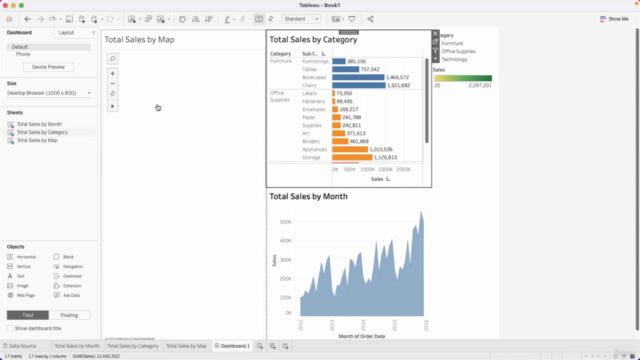Viewport: 640px width, 360px height.
Task: Click the Clear Sheet toolbar icon
Action: coord(161,19)
